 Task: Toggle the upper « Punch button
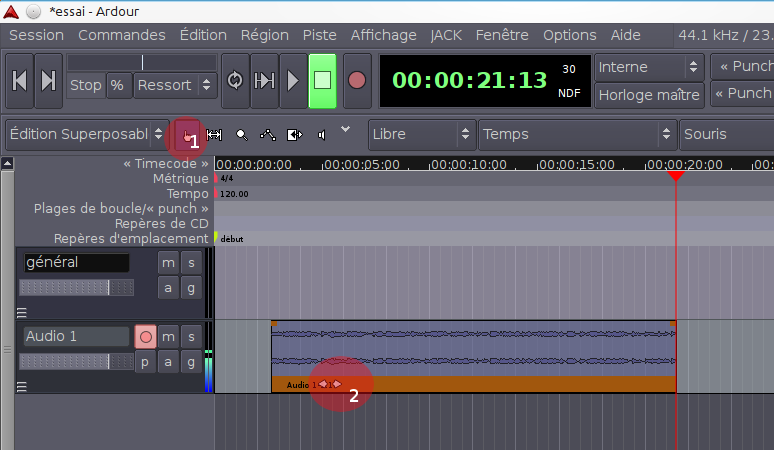[x=742, y=67]
